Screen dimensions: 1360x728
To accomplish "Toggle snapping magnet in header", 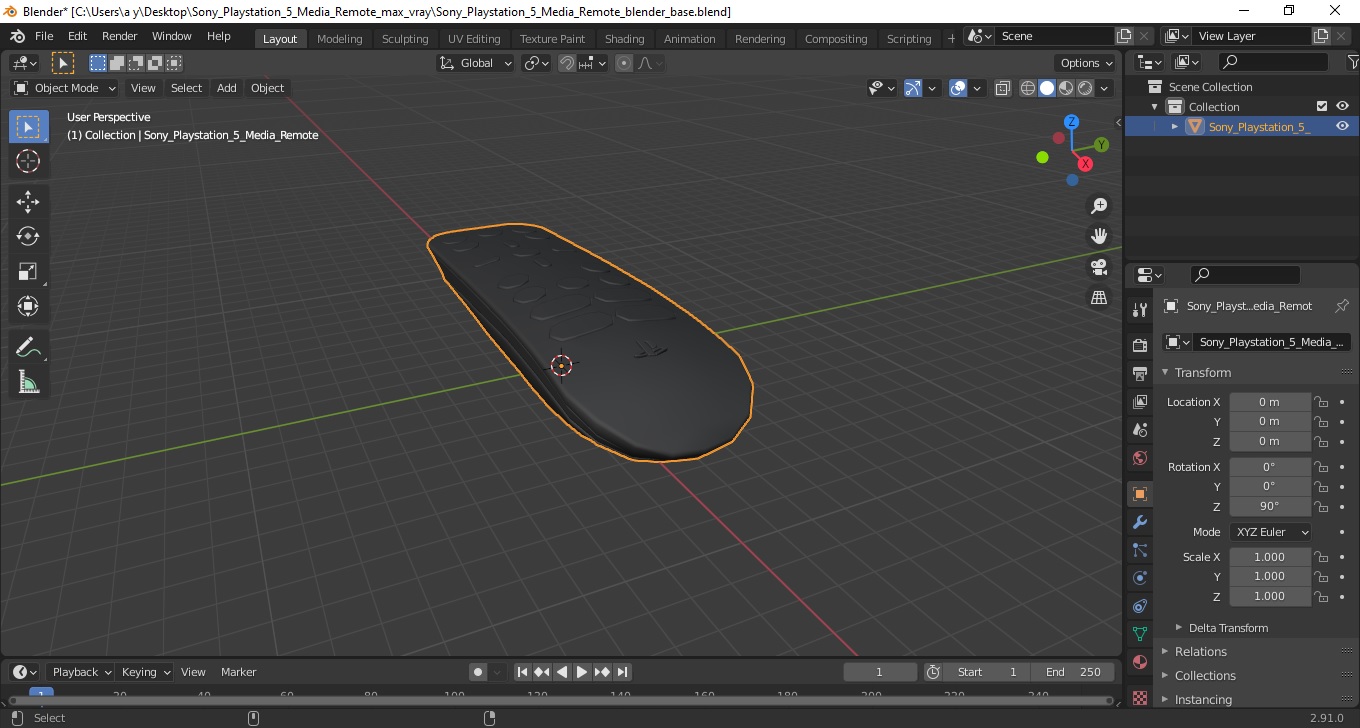I will click(x=567, y=63).
